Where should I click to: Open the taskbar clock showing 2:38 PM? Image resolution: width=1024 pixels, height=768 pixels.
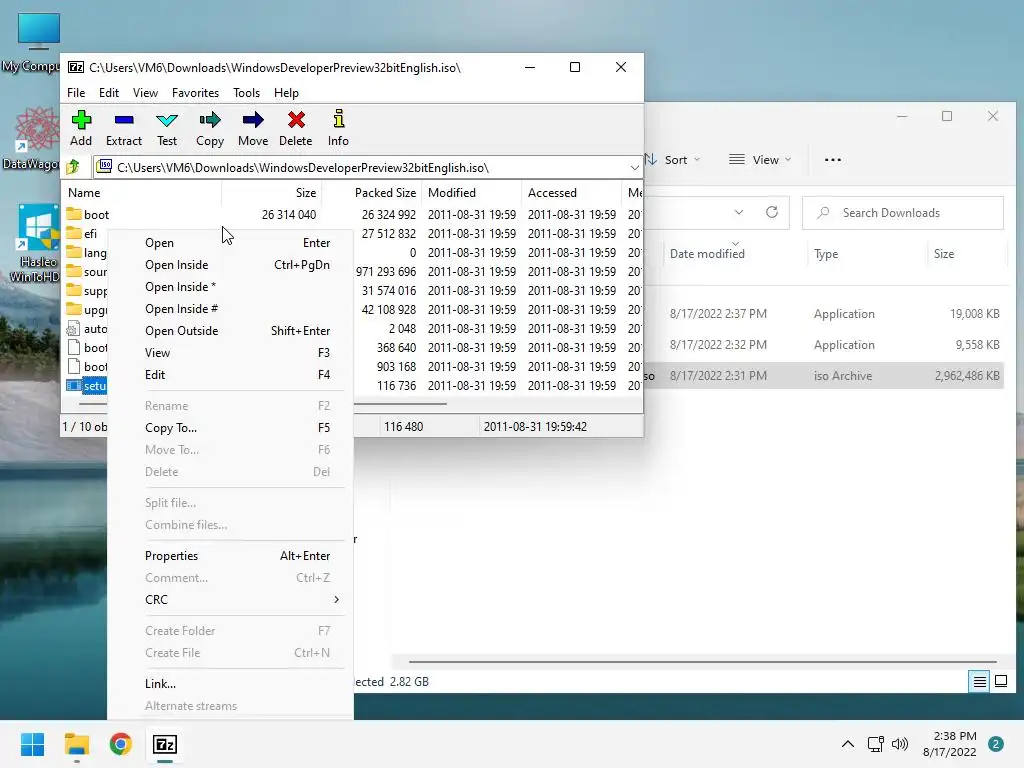pos(950,744)
